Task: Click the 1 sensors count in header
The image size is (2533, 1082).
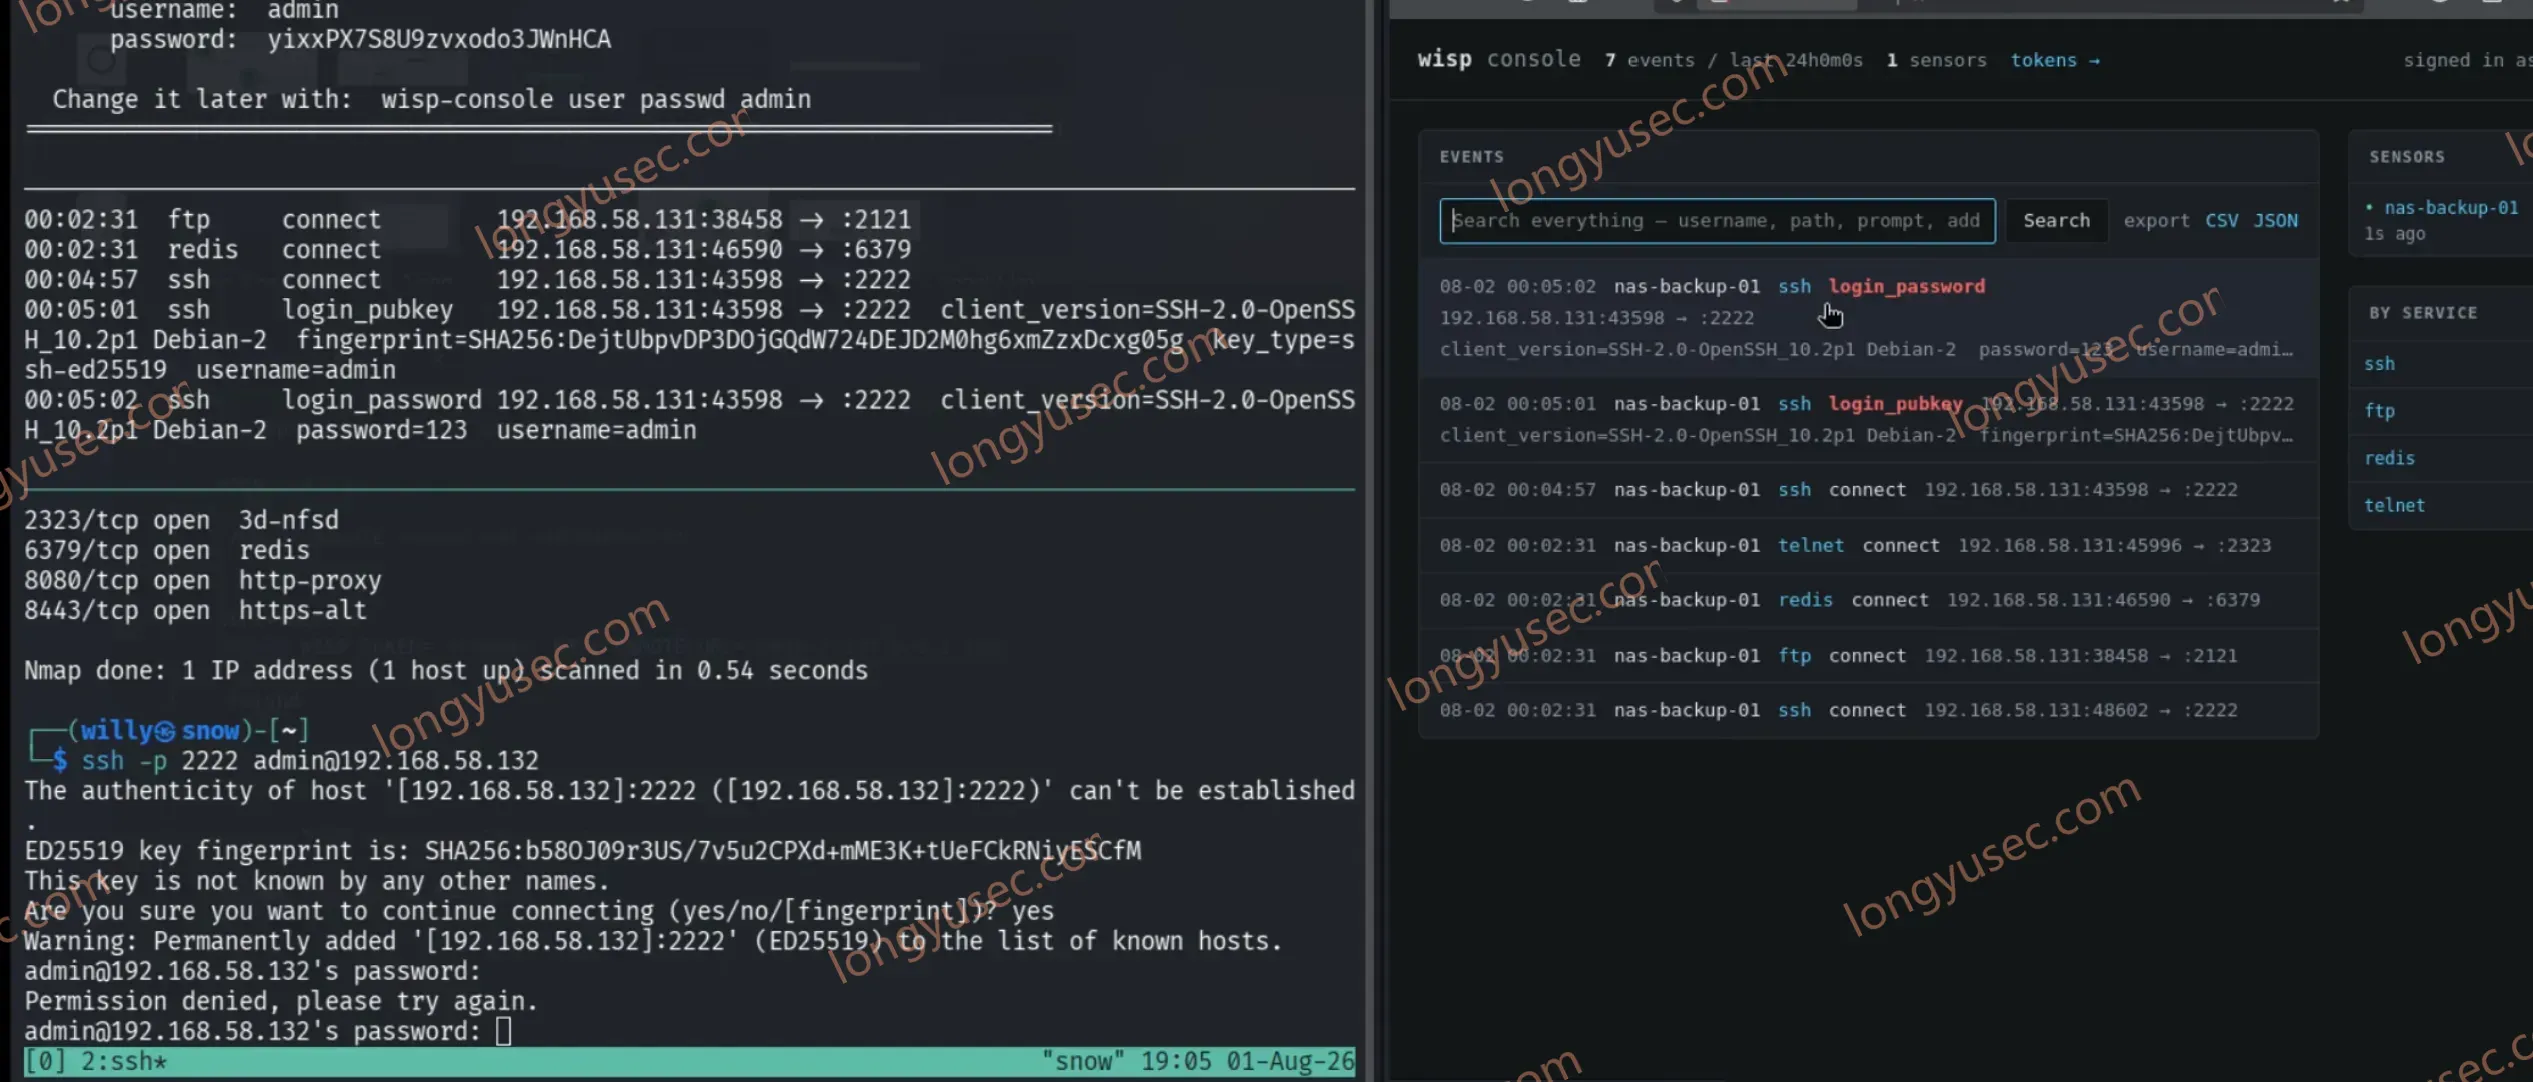Action: (x=1936, y=60)
